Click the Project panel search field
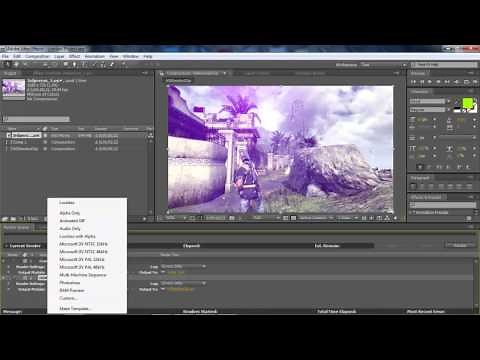 [x=36, y=119]
